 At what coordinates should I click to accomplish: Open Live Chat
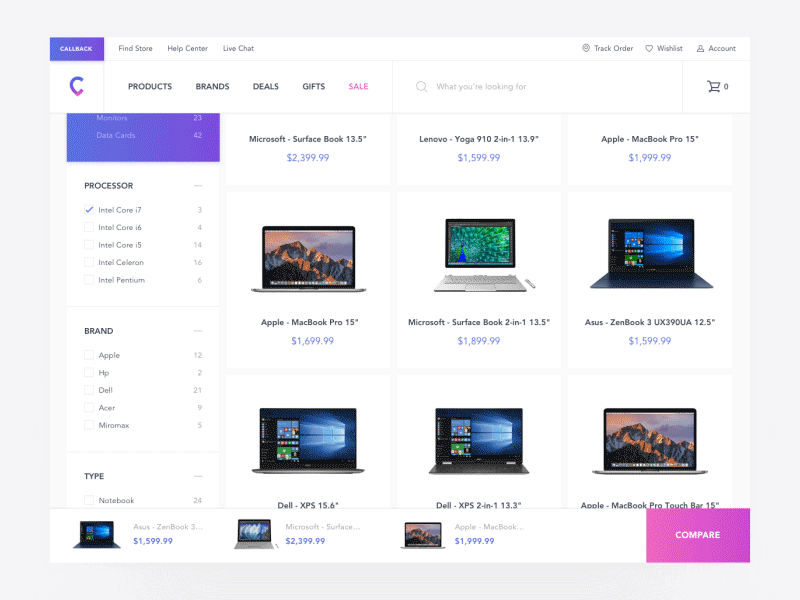(x=238, y=48)
